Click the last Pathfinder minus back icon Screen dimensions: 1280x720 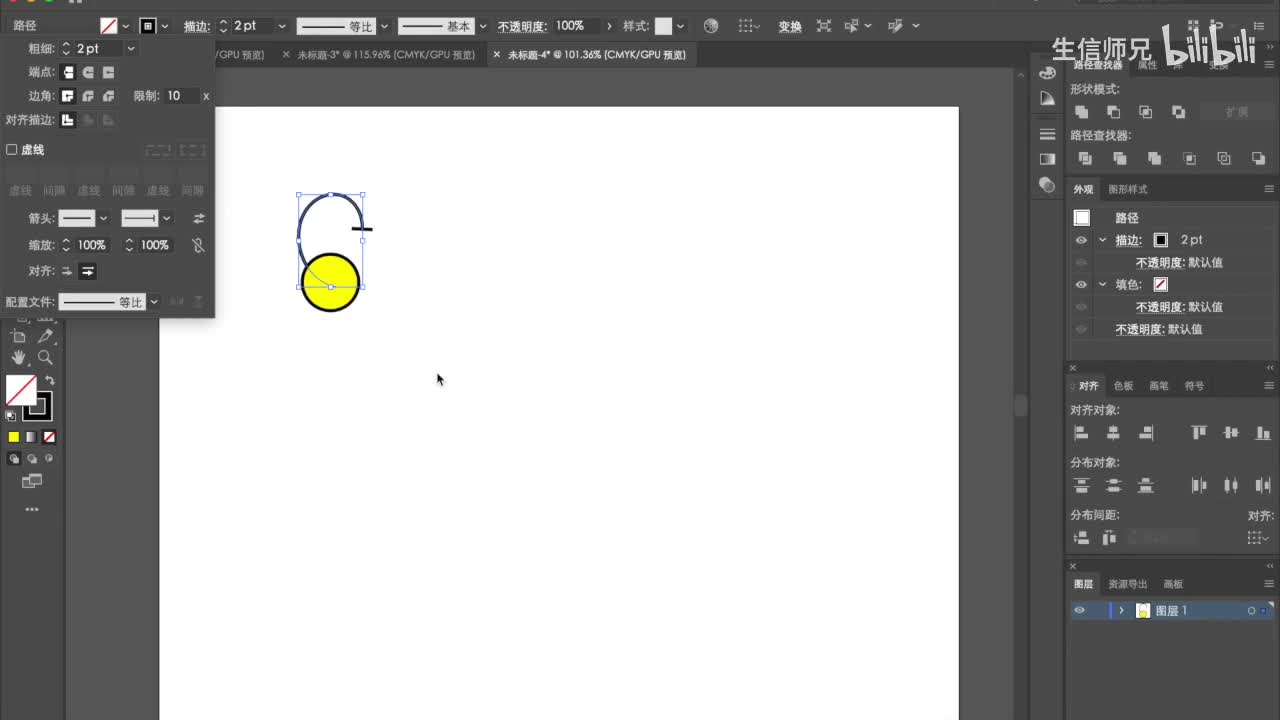[x=1258, y=158]
